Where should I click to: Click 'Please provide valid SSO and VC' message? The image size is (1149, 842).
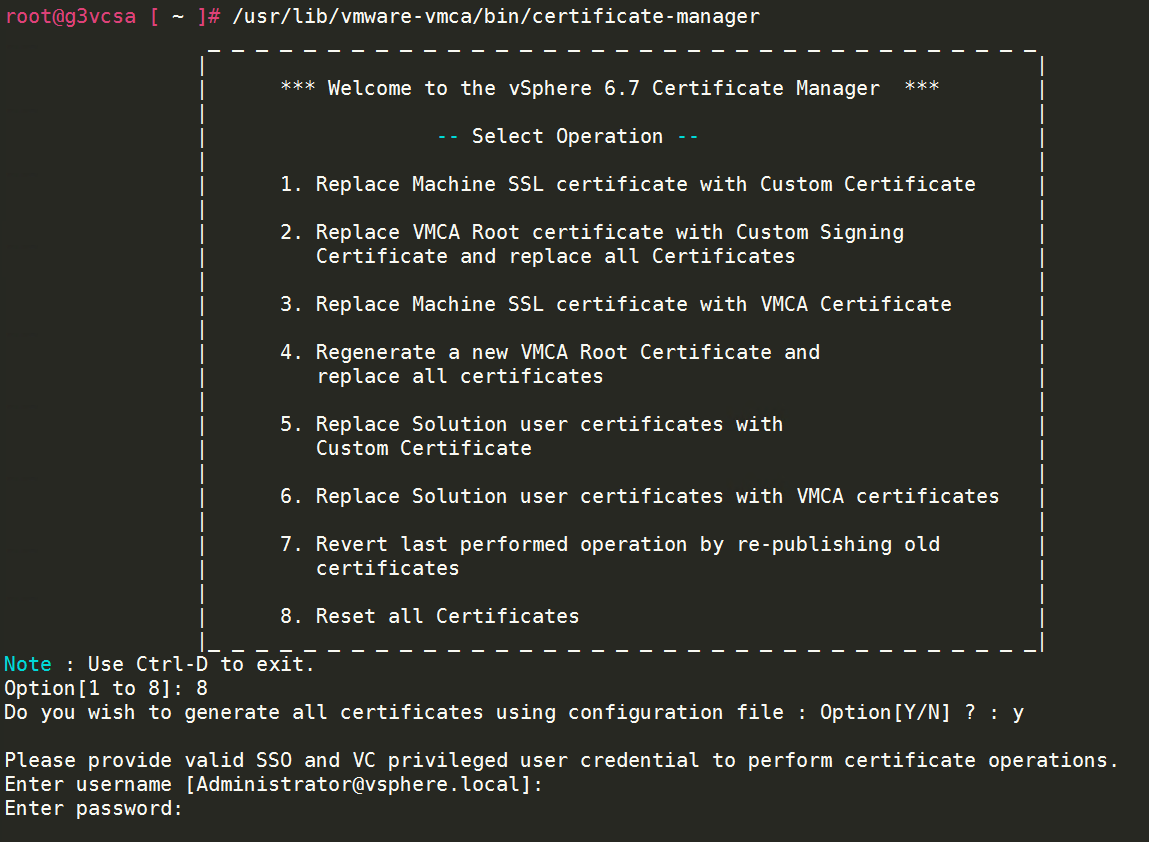[561, 761]
